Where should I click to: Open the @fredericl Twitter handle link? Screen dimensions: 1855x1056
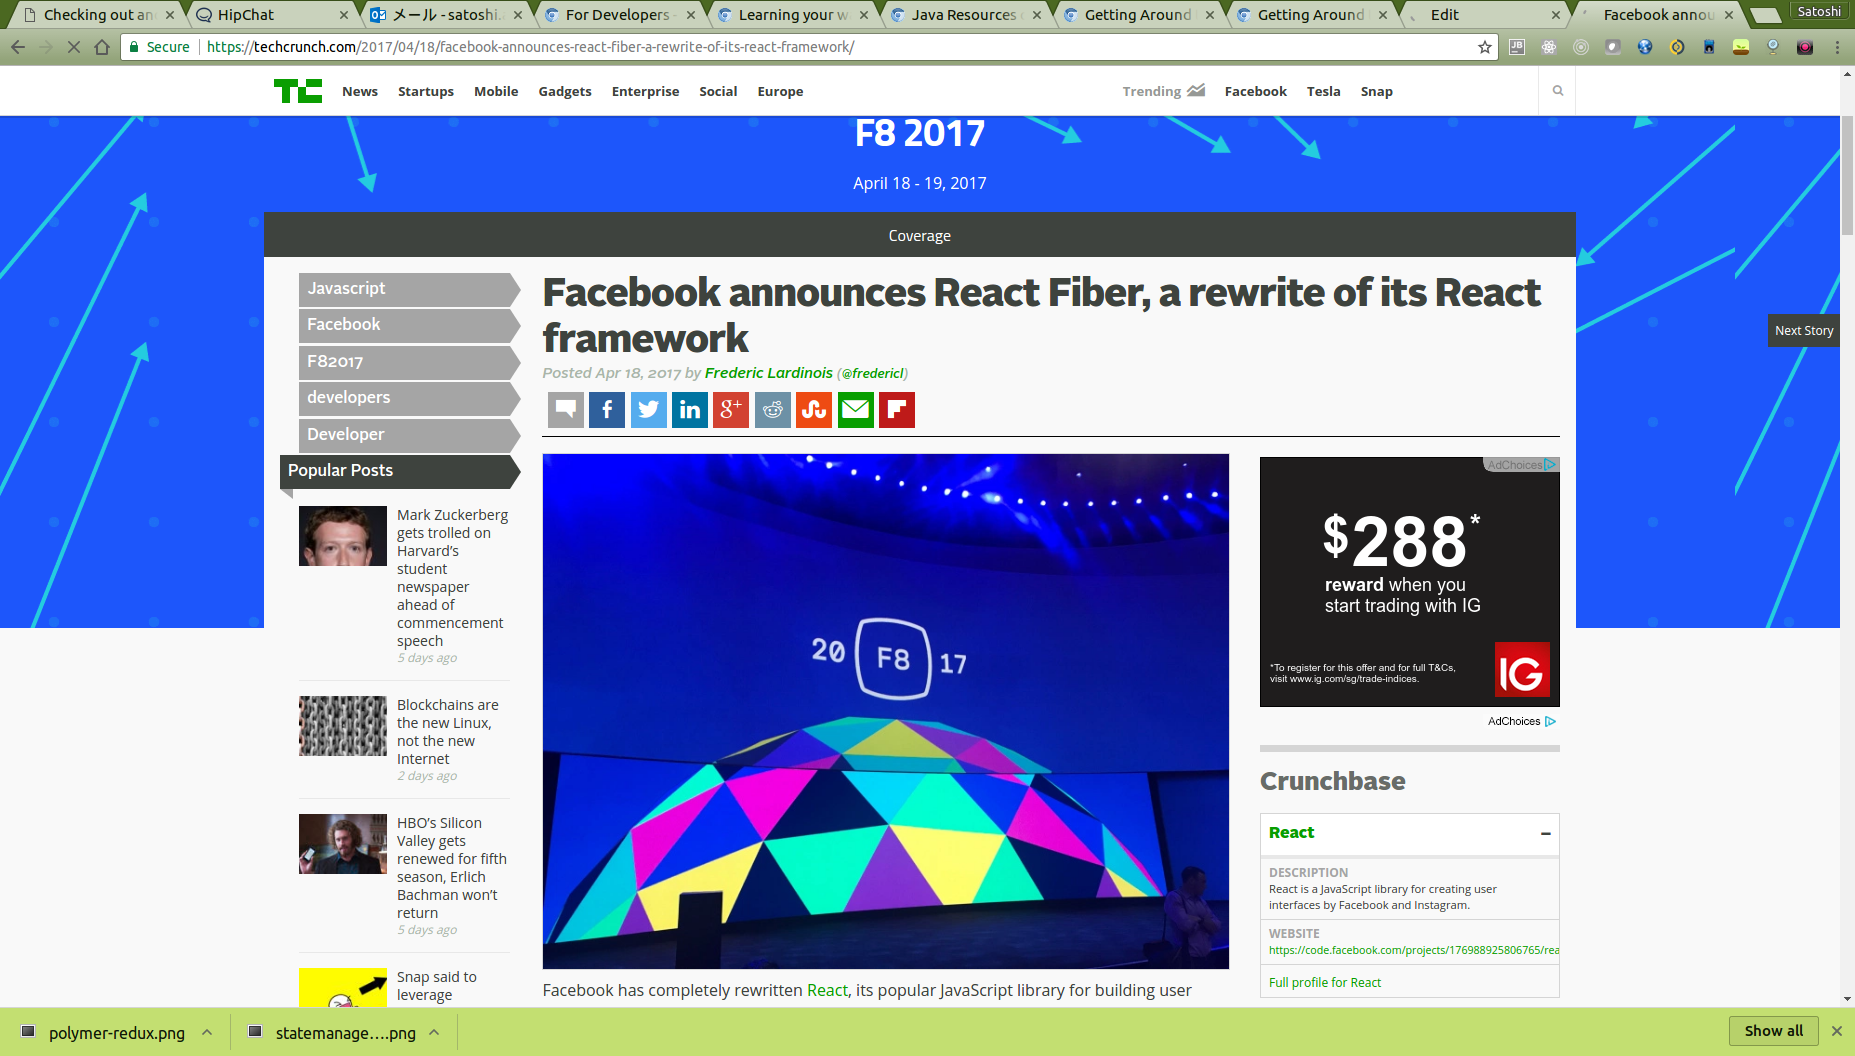click(x=872, y=373)
